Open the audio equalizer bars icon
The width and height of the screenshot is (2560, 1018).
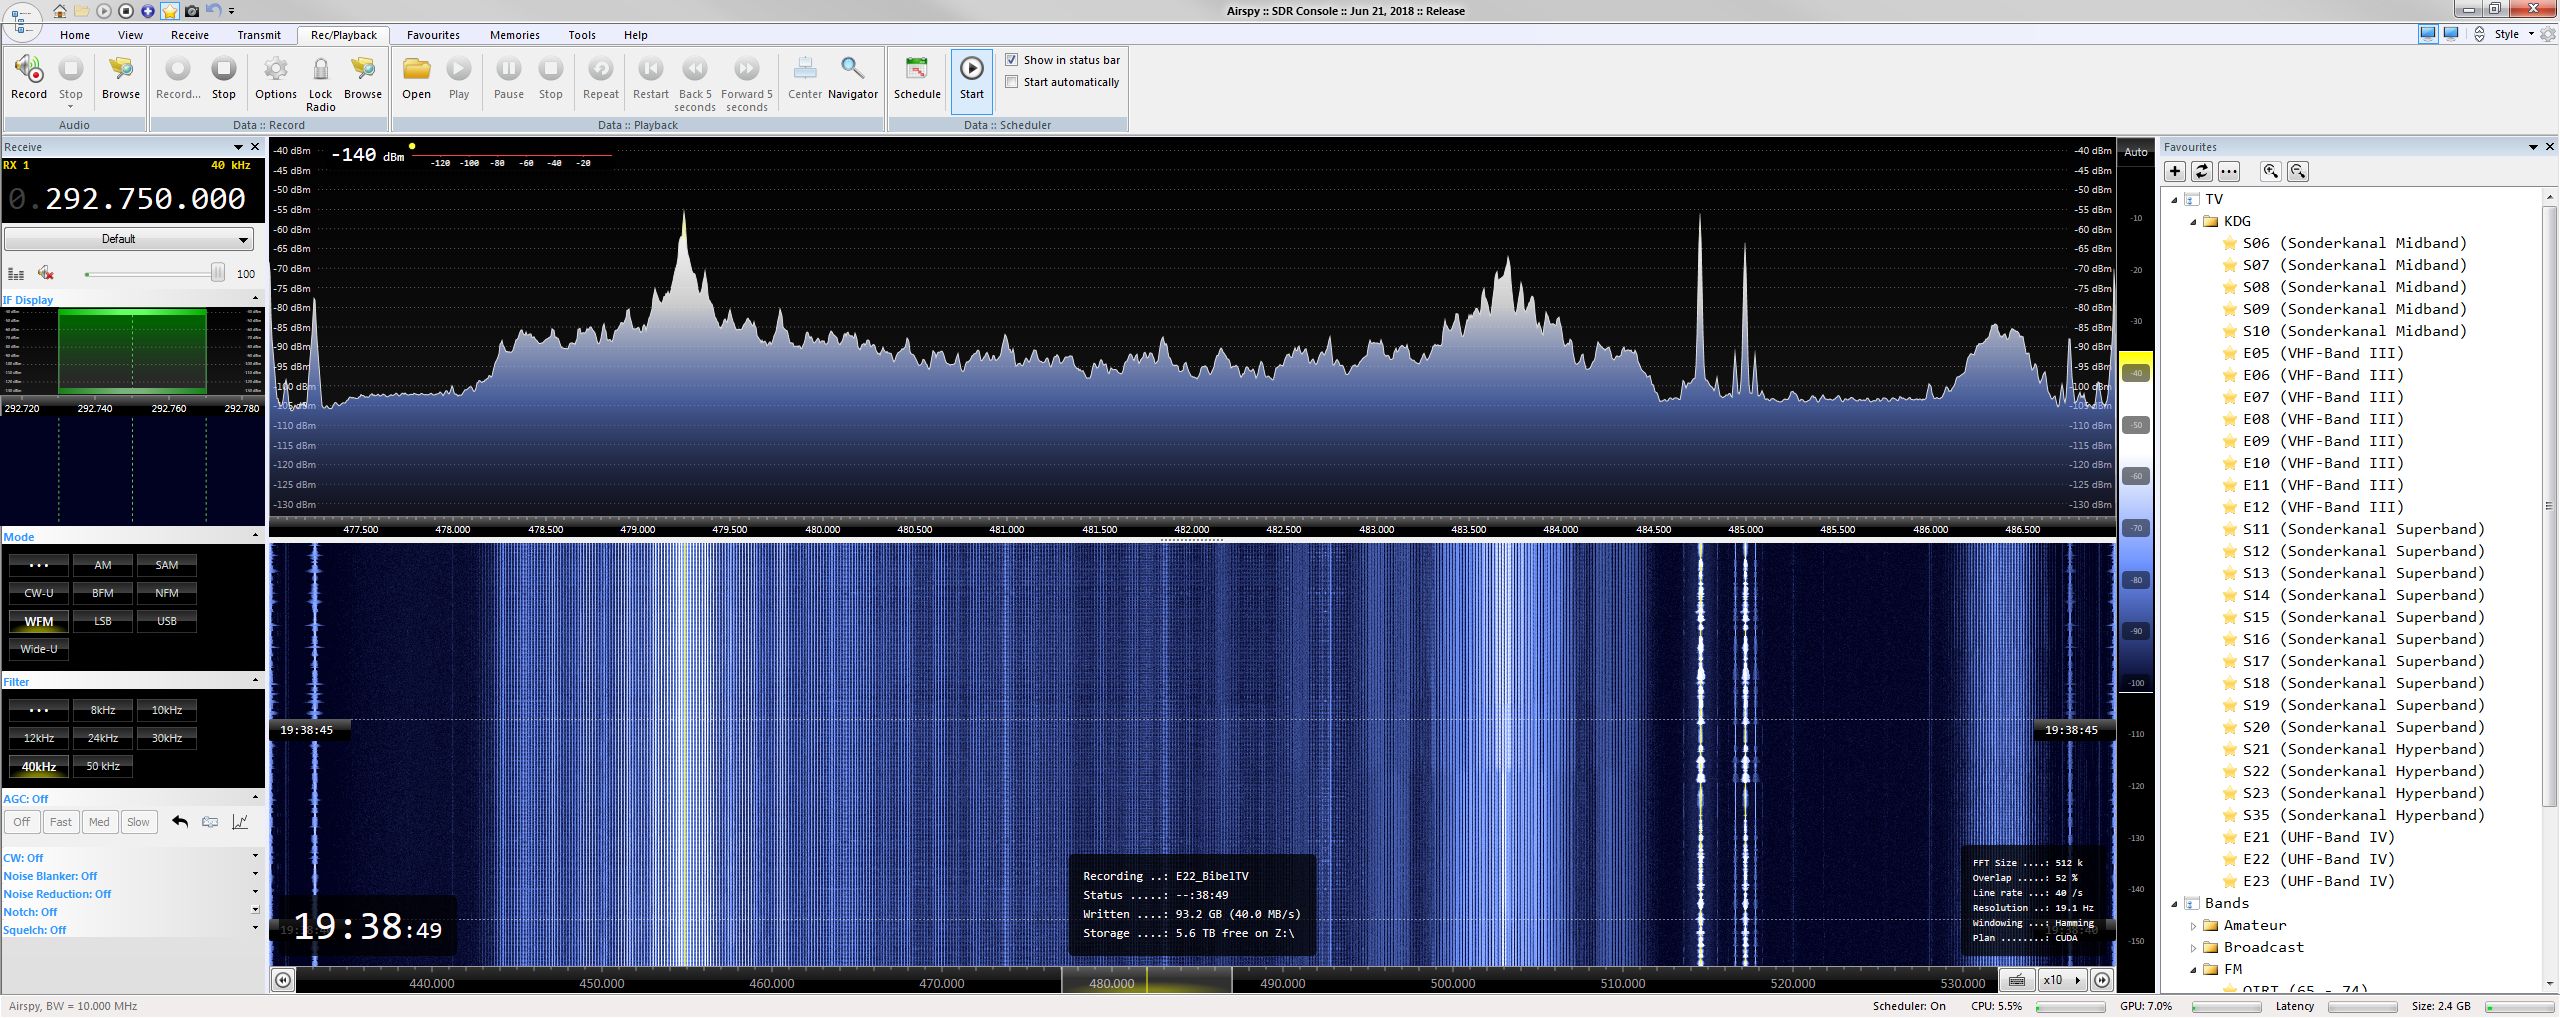click(16, 273)
